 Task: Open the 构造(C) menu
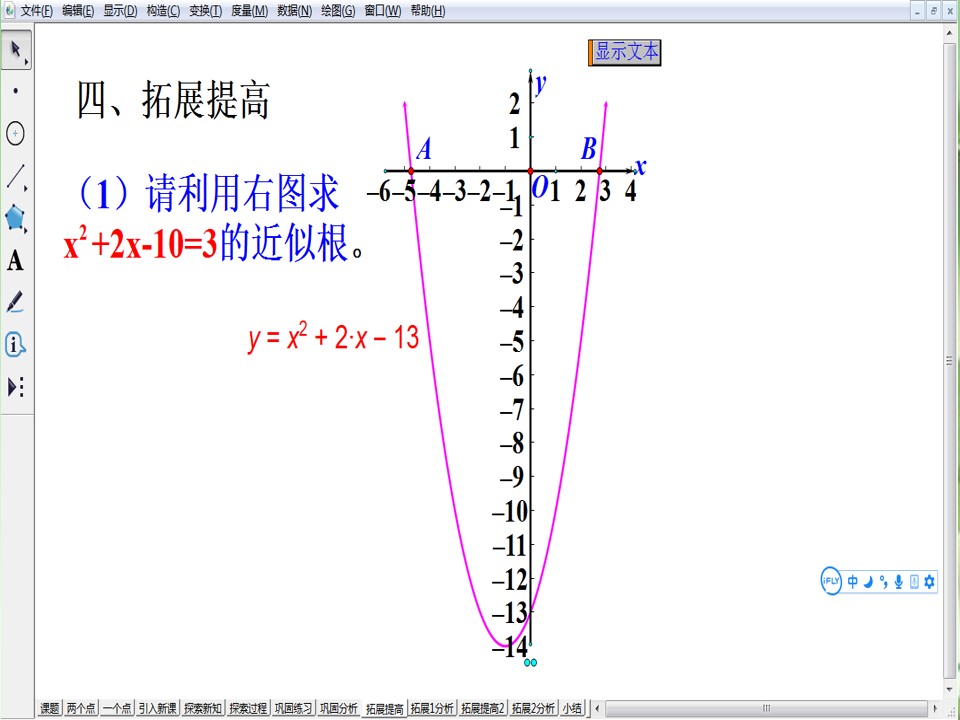click(x=163, y=10)
